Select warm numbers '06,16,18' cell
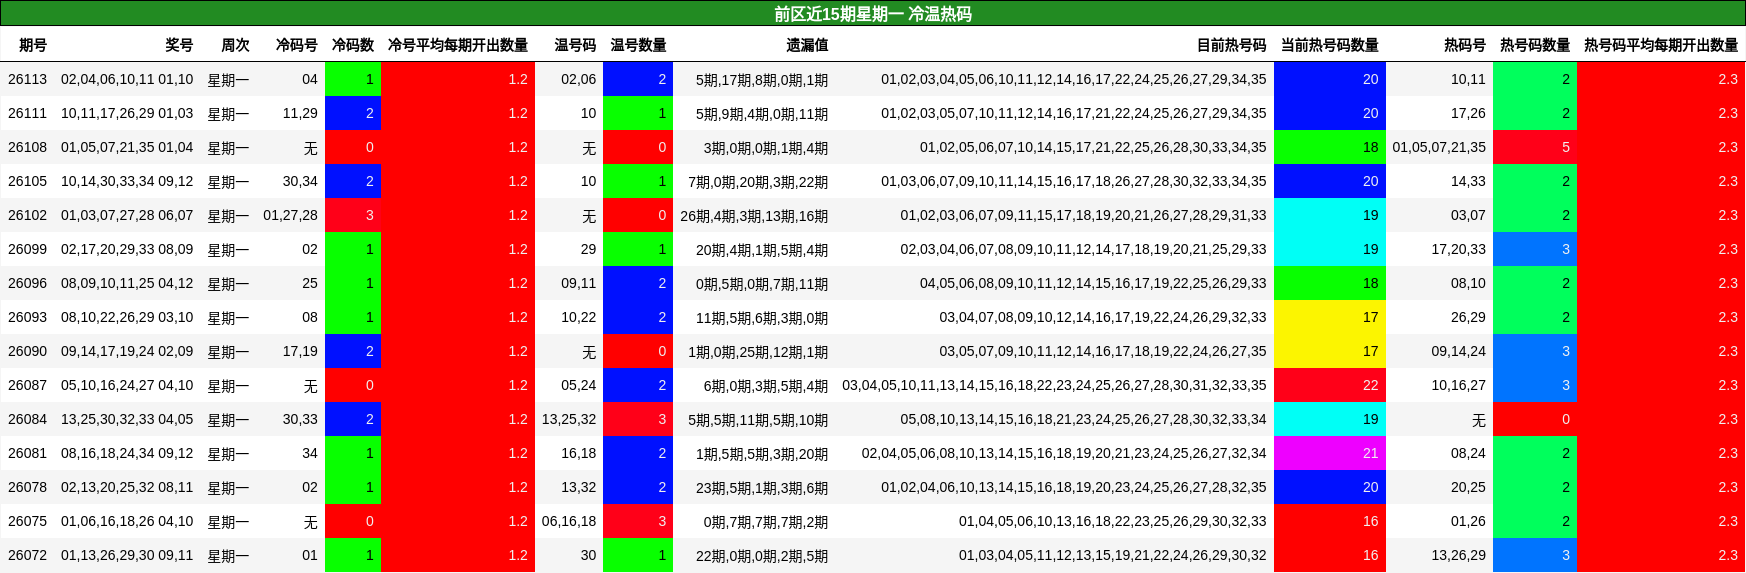 click(x=569, y=521)
